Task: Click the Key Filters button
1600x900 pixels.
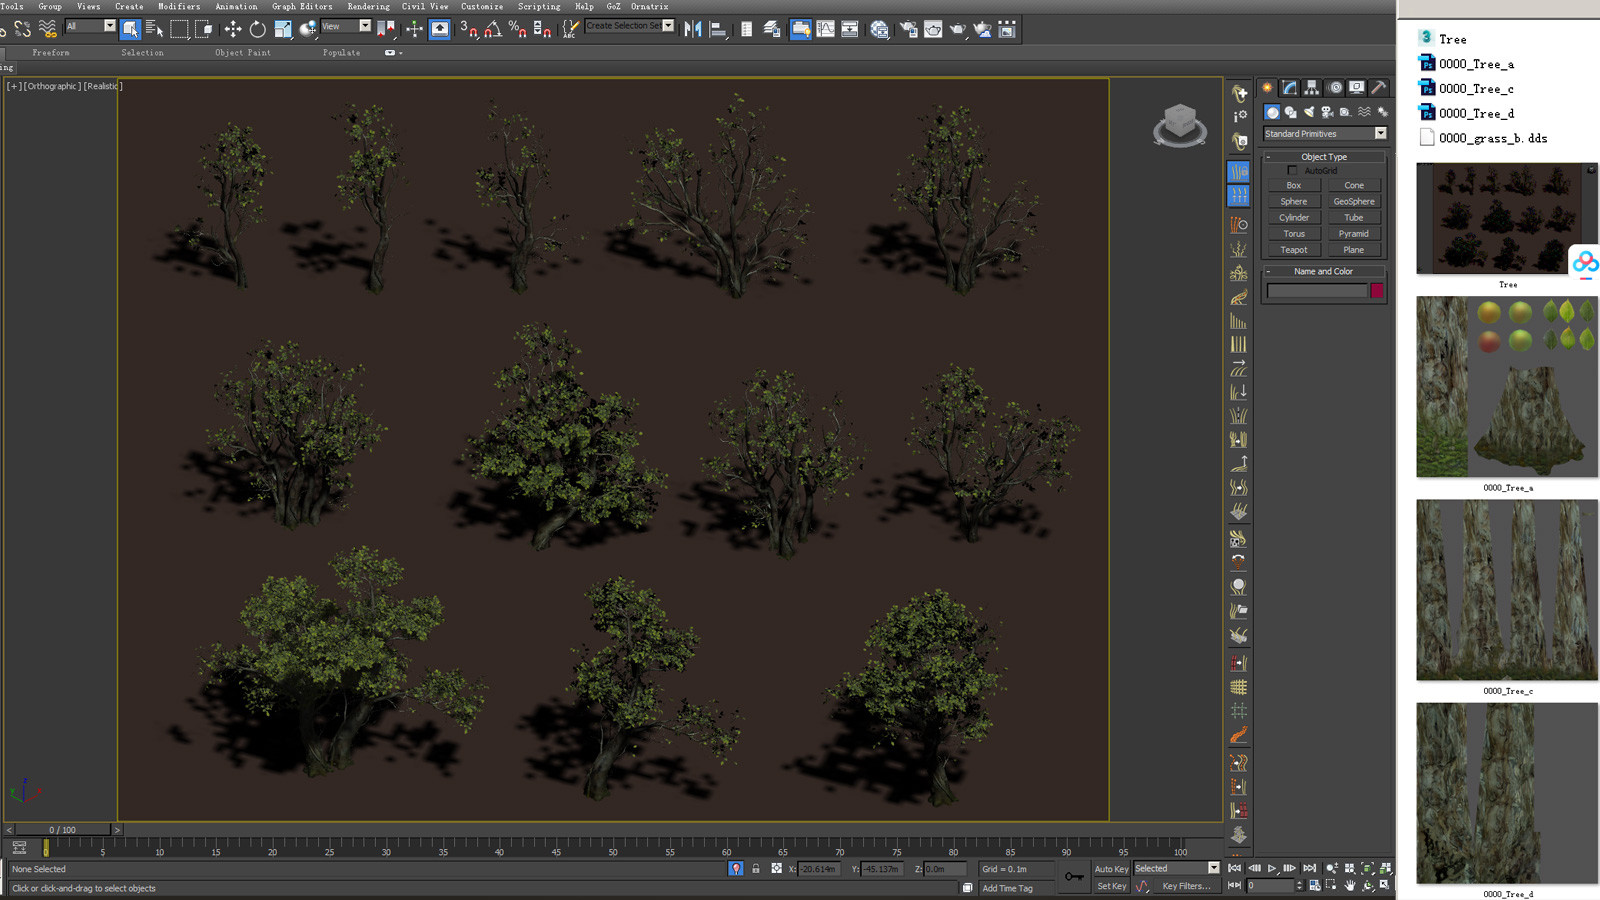Action: 1186,887
